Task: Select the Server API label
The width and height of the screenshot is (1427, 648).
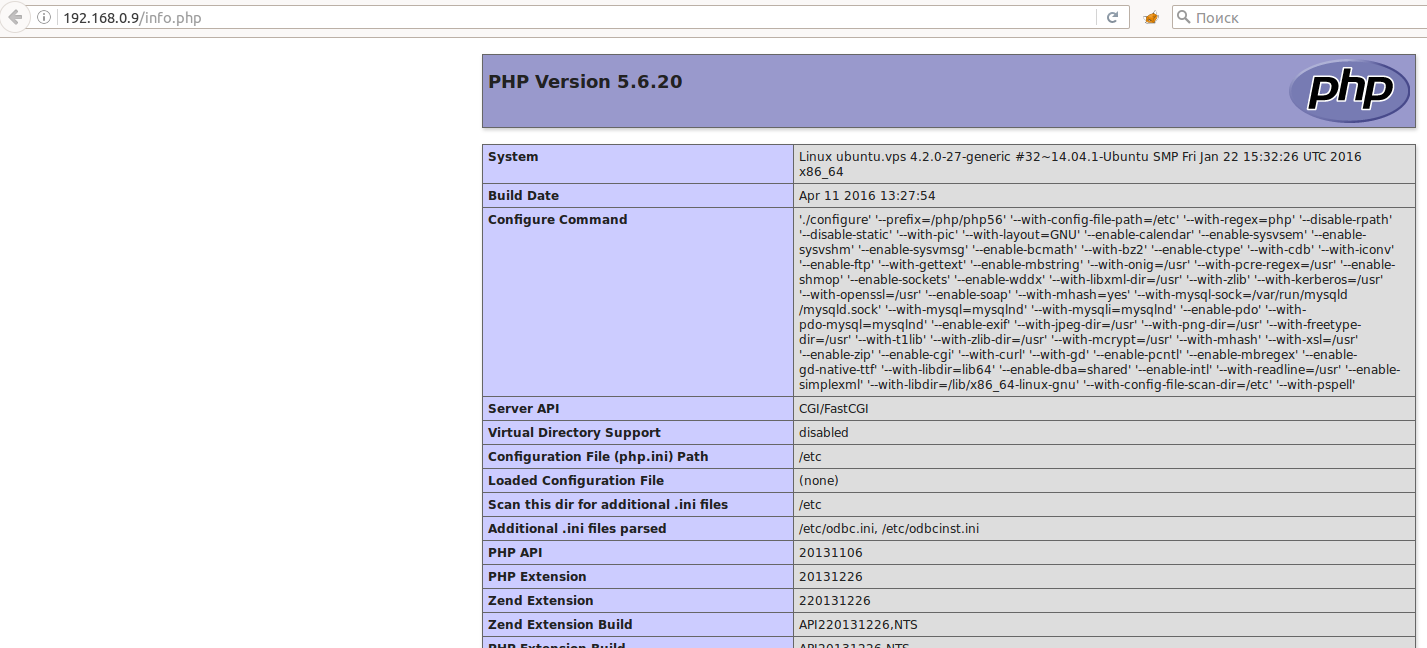Action: pyautogui.click(x=524, y=409)
